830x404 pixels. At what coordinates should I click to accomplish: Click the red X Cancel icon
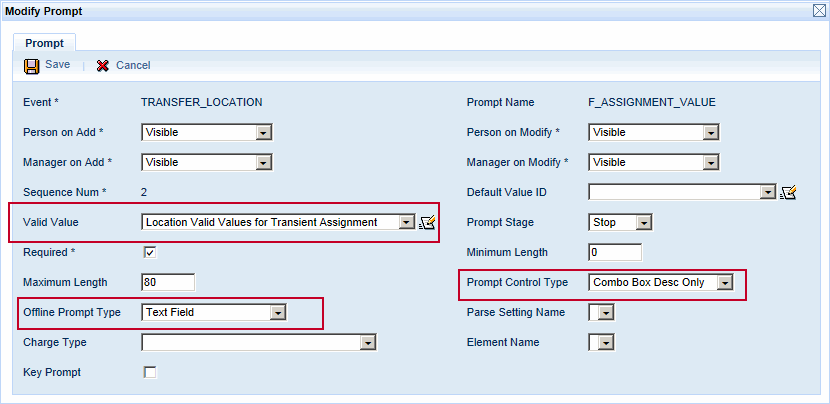click(x=103, y=65)
